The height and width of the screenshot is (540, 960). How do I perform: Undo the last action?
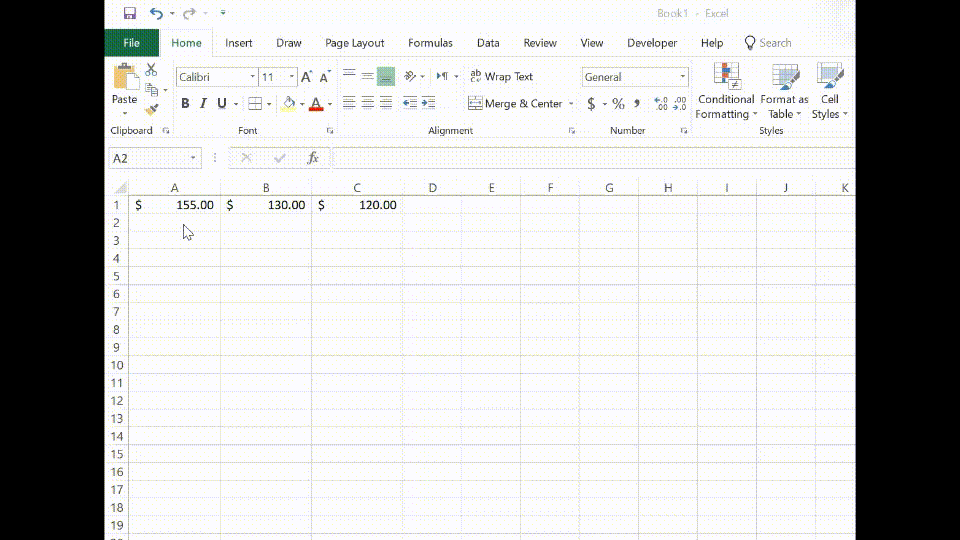point(156,13)
